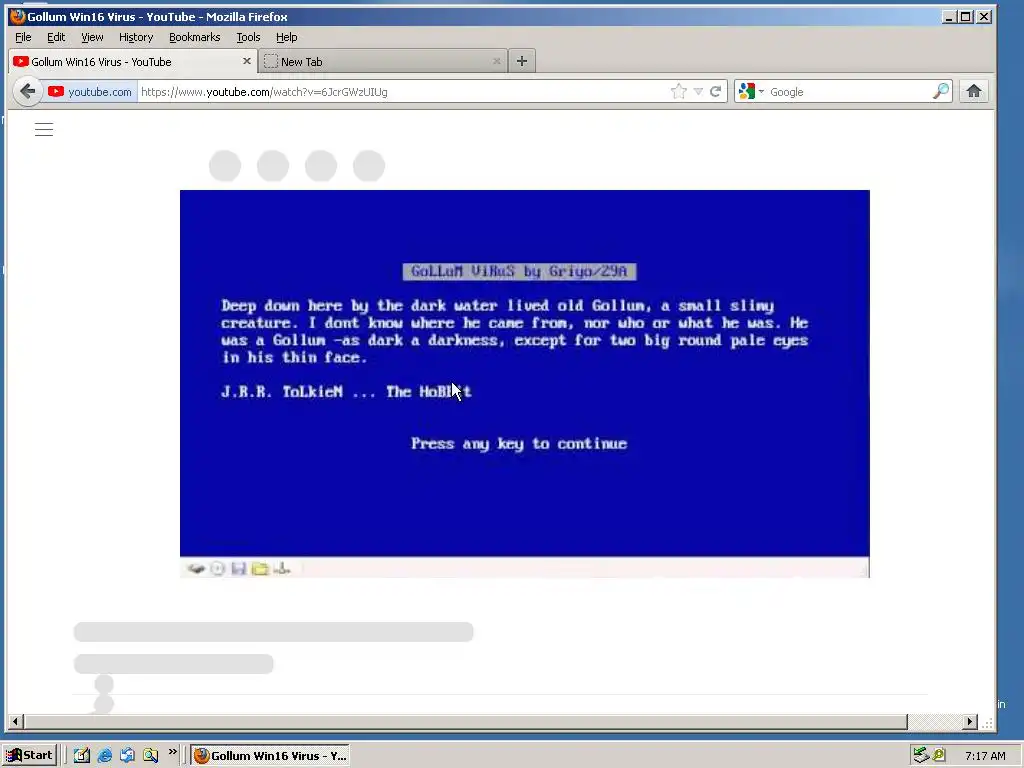Close the New Tab tab
This screenshot has width=1024, height=768.
(x=496, y=61)
